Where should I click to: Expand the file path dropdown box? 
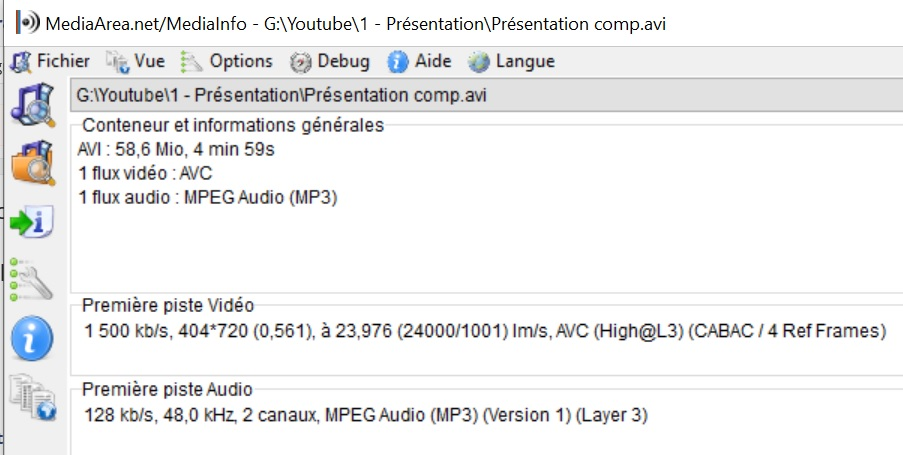click(487, 95)
